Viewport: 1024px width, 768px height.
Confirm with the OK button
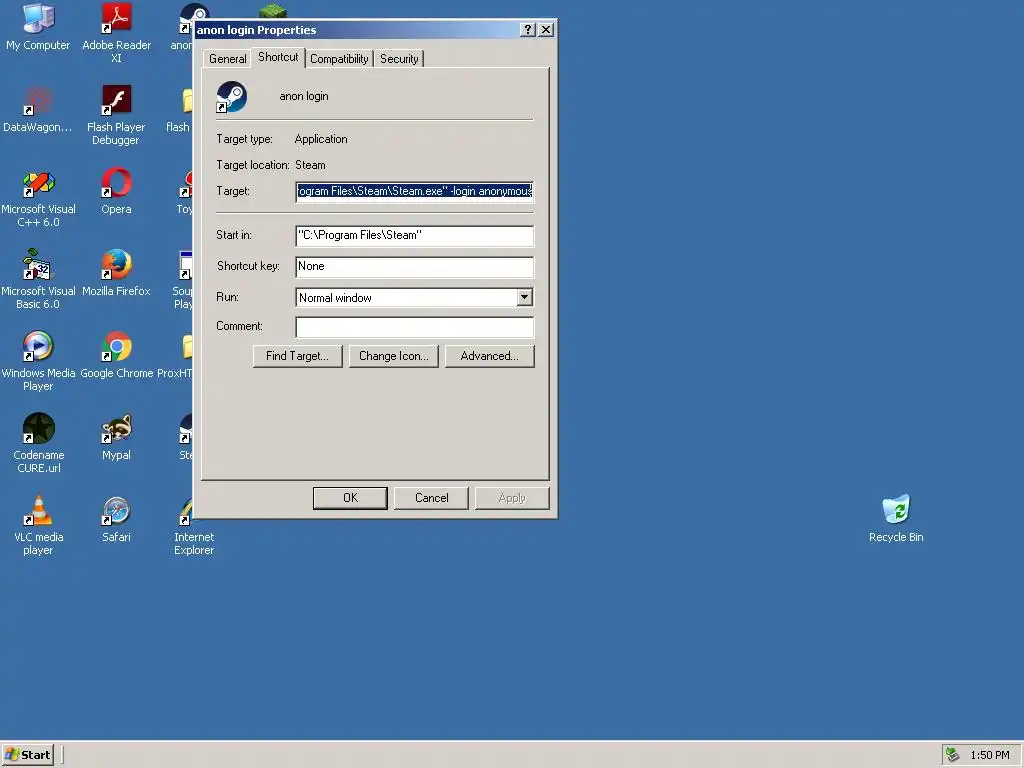tap(350, 498)
